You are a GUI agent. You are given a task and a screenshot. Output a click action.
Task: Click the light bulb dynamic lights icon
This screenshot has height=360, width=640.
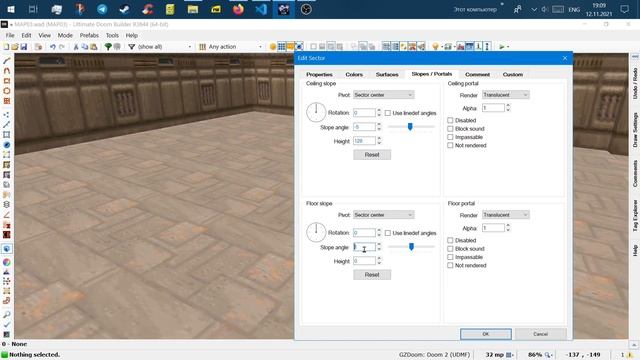[x=436, y=47]
